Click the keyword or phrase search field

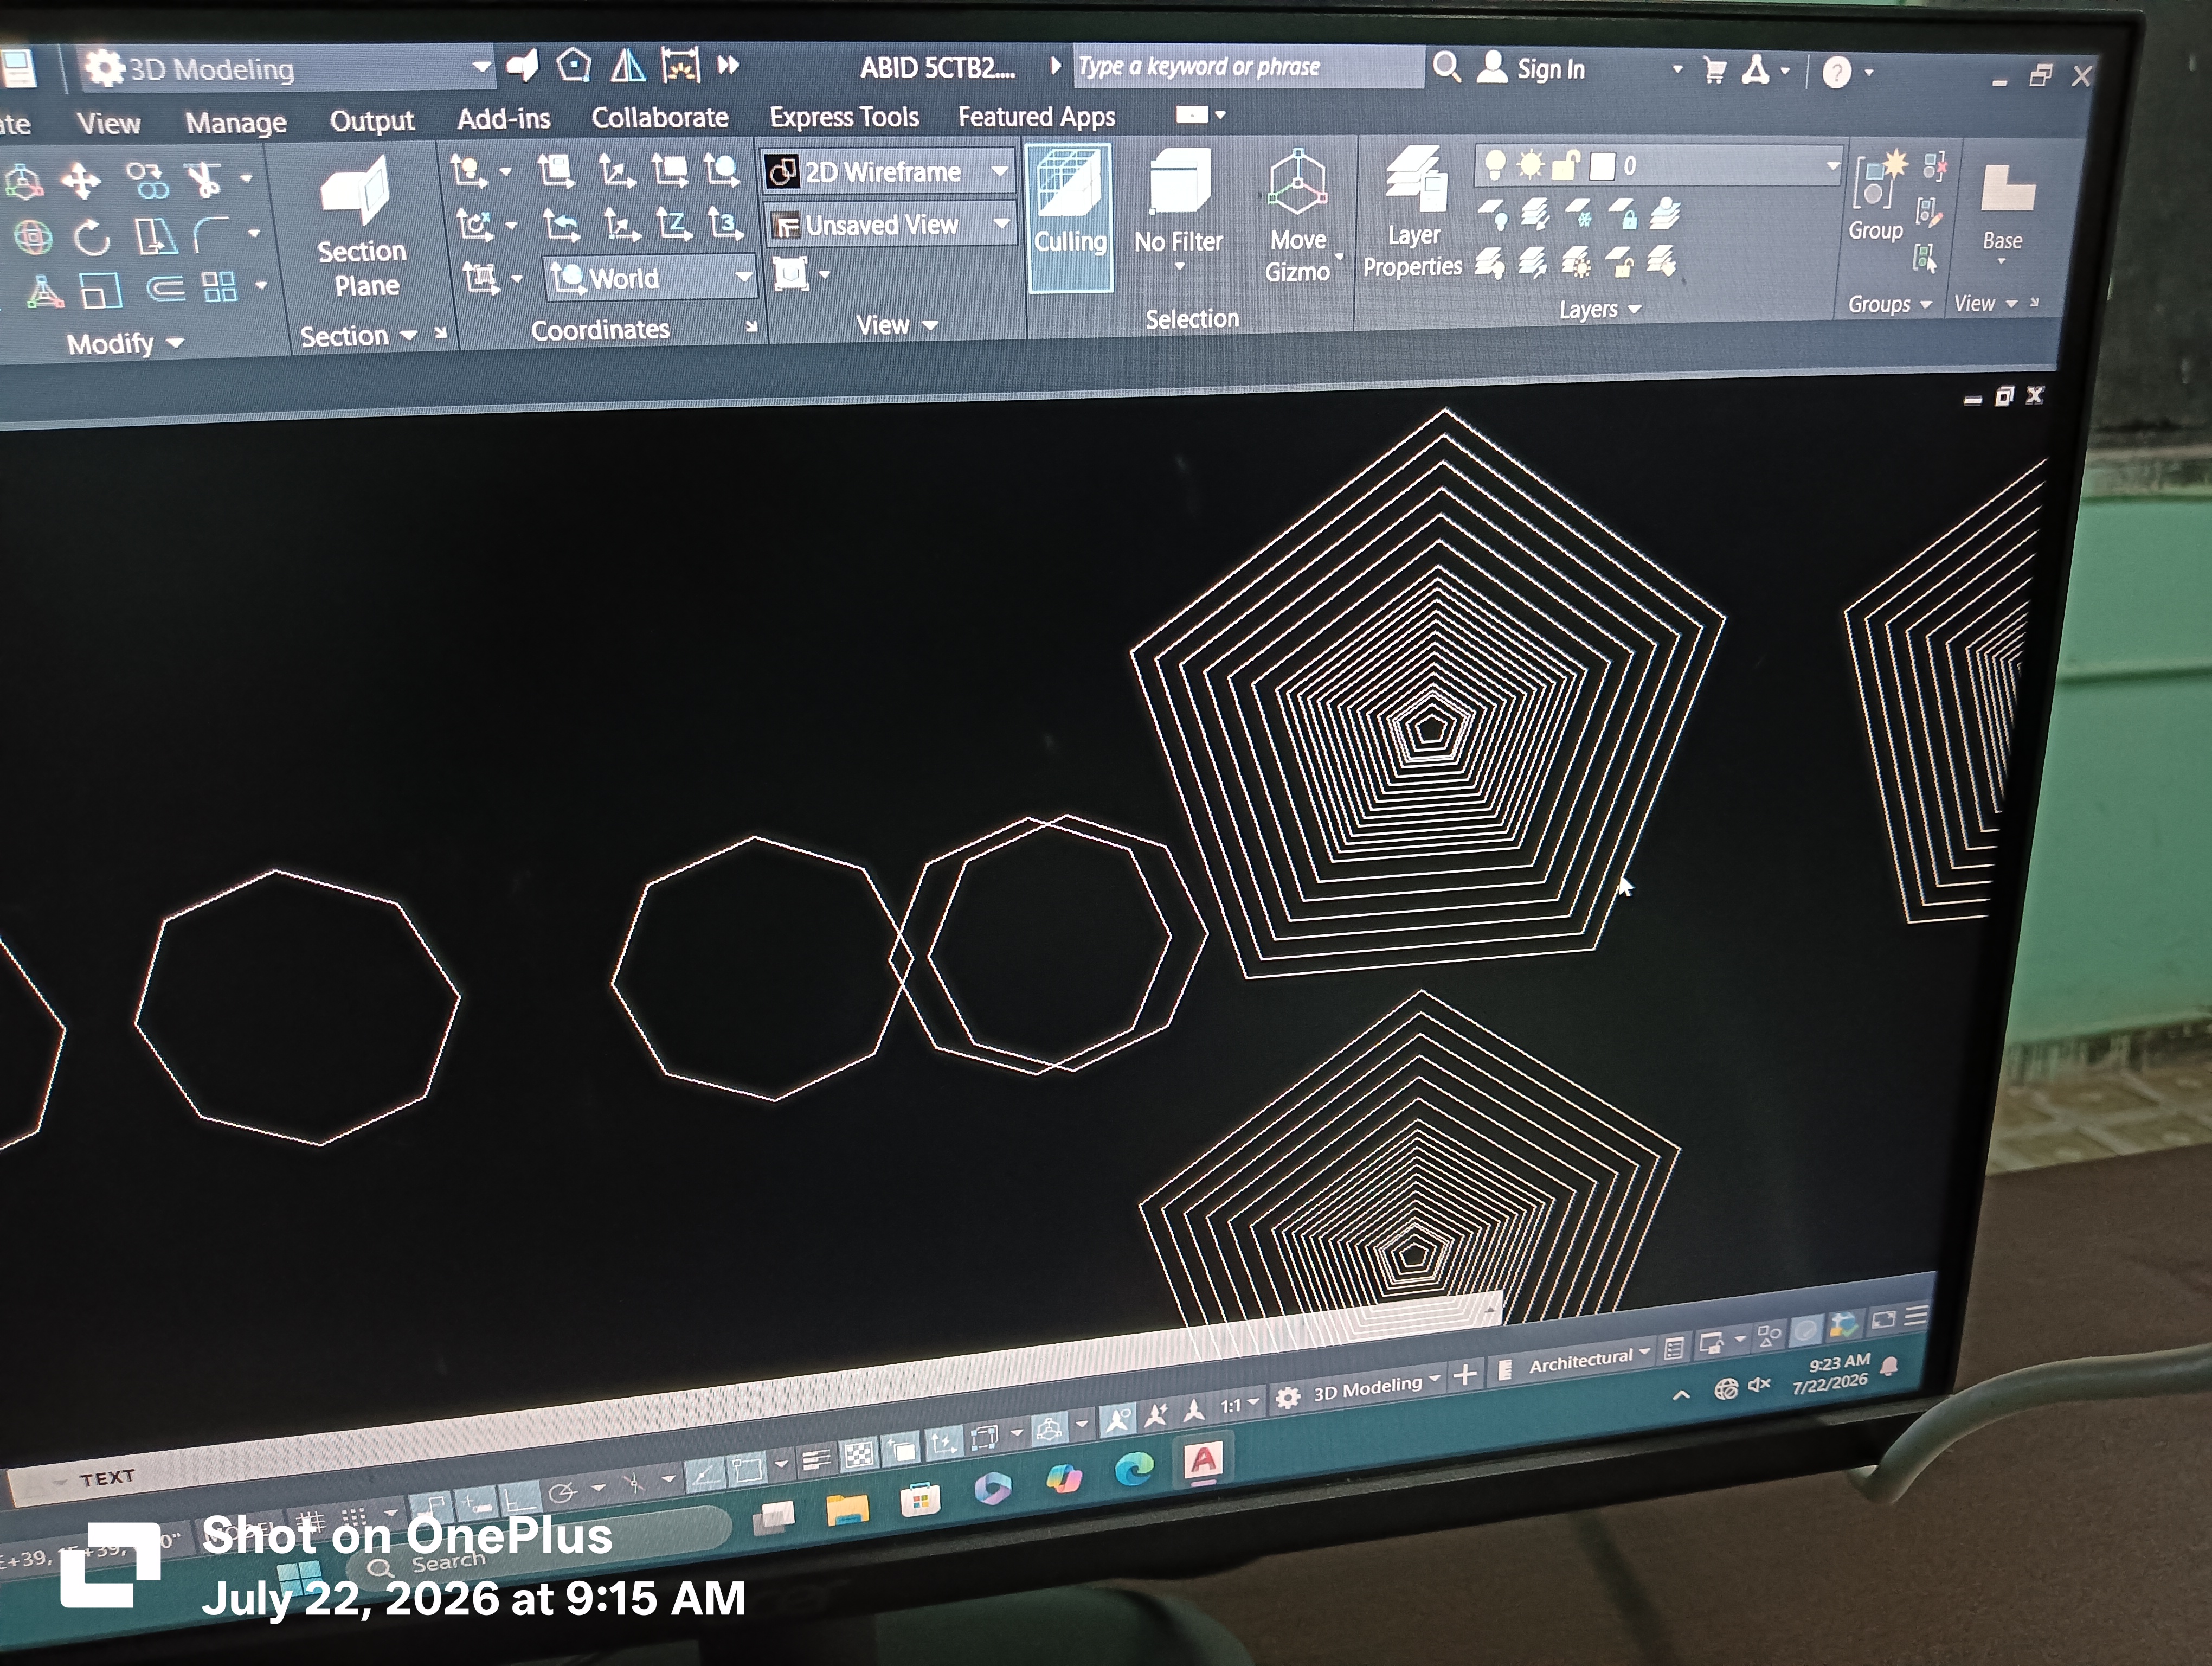pos(1248,67)
